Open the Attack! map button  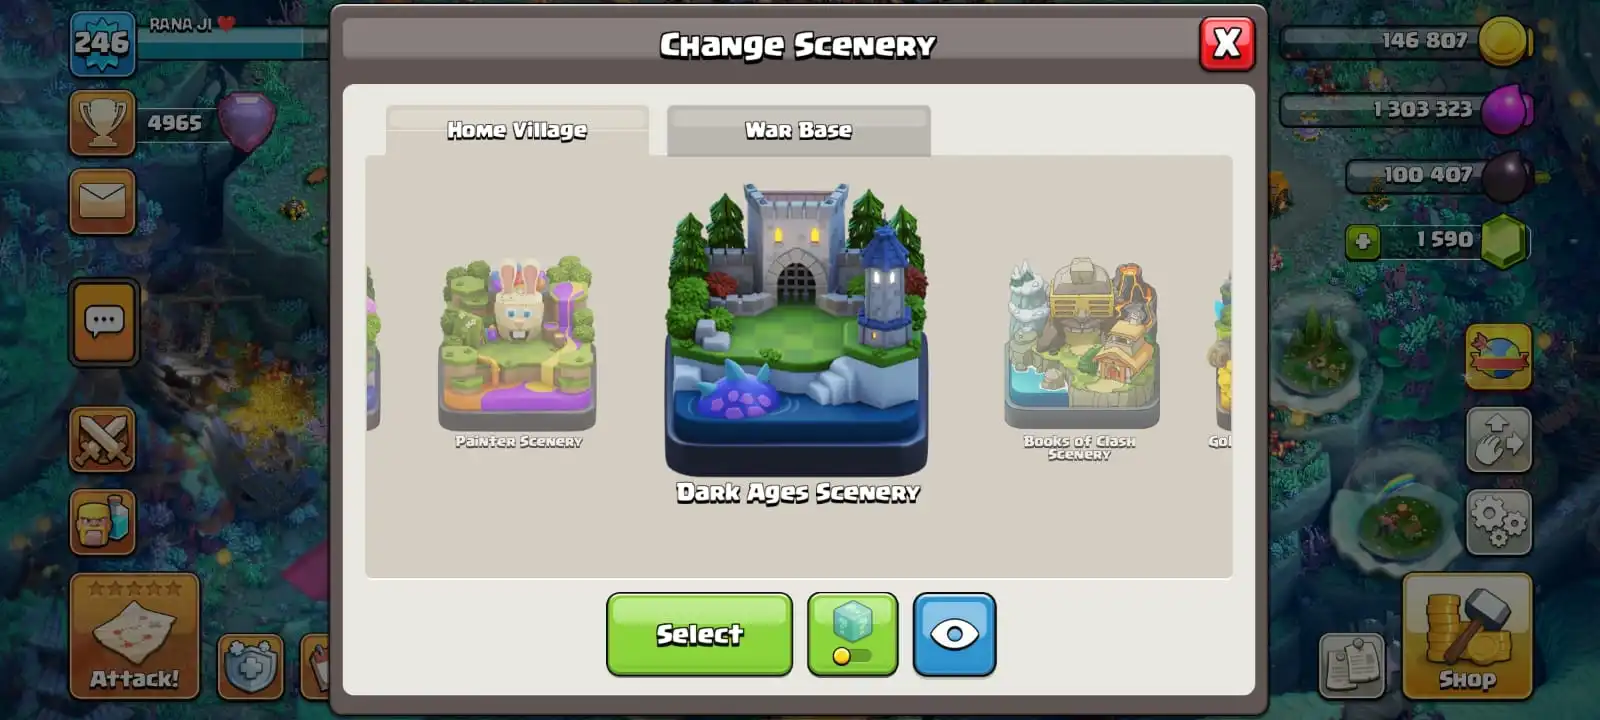134,636
